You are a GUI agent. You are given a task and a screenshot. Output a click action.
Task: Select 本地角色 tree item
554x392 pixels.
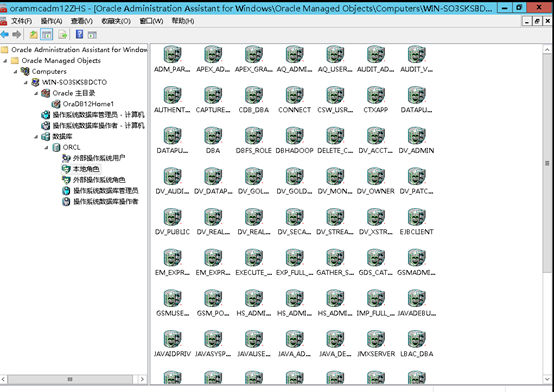pyautogui.click(x=86, y=169)
